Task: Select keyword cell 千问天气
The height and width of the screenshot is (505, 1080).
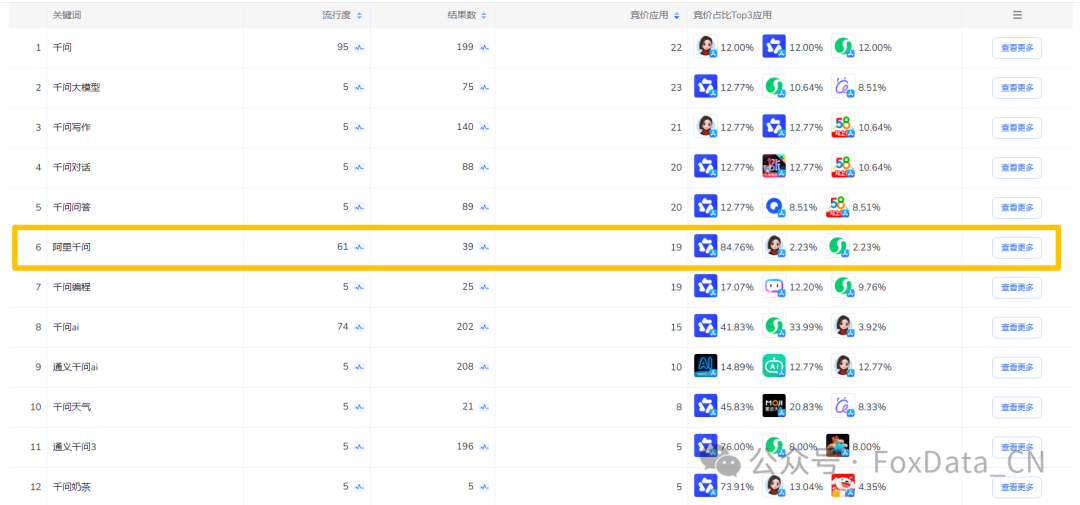Action: 72,407
